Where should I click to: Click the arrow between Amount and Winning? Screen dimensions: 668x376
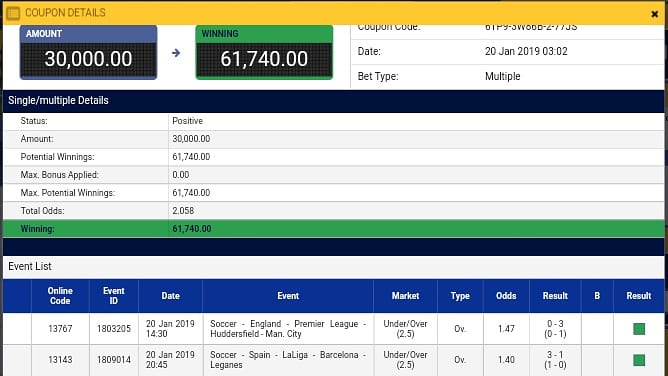[x=176, y=53]
